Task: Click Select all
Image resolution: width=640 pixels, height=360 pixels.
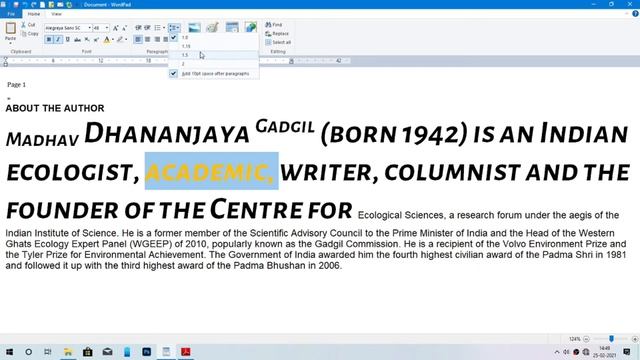Action: click(278, 42)
